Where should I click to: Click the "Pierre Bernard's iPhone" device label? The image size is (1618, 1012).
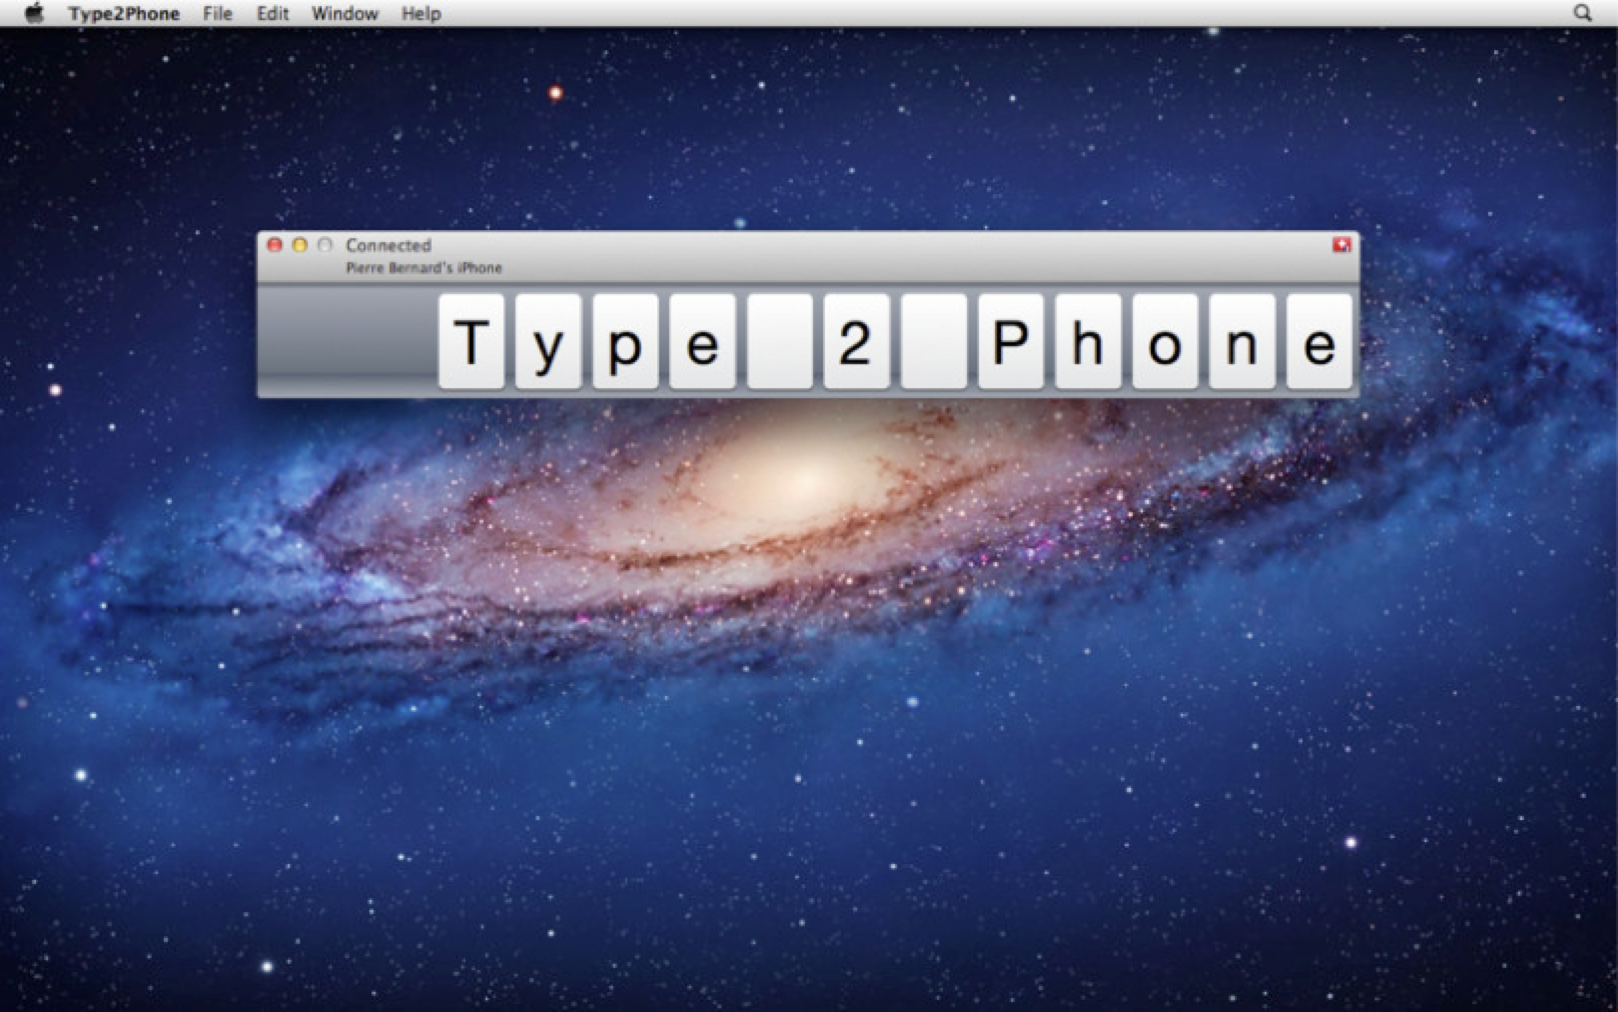(x=424, y=268)
